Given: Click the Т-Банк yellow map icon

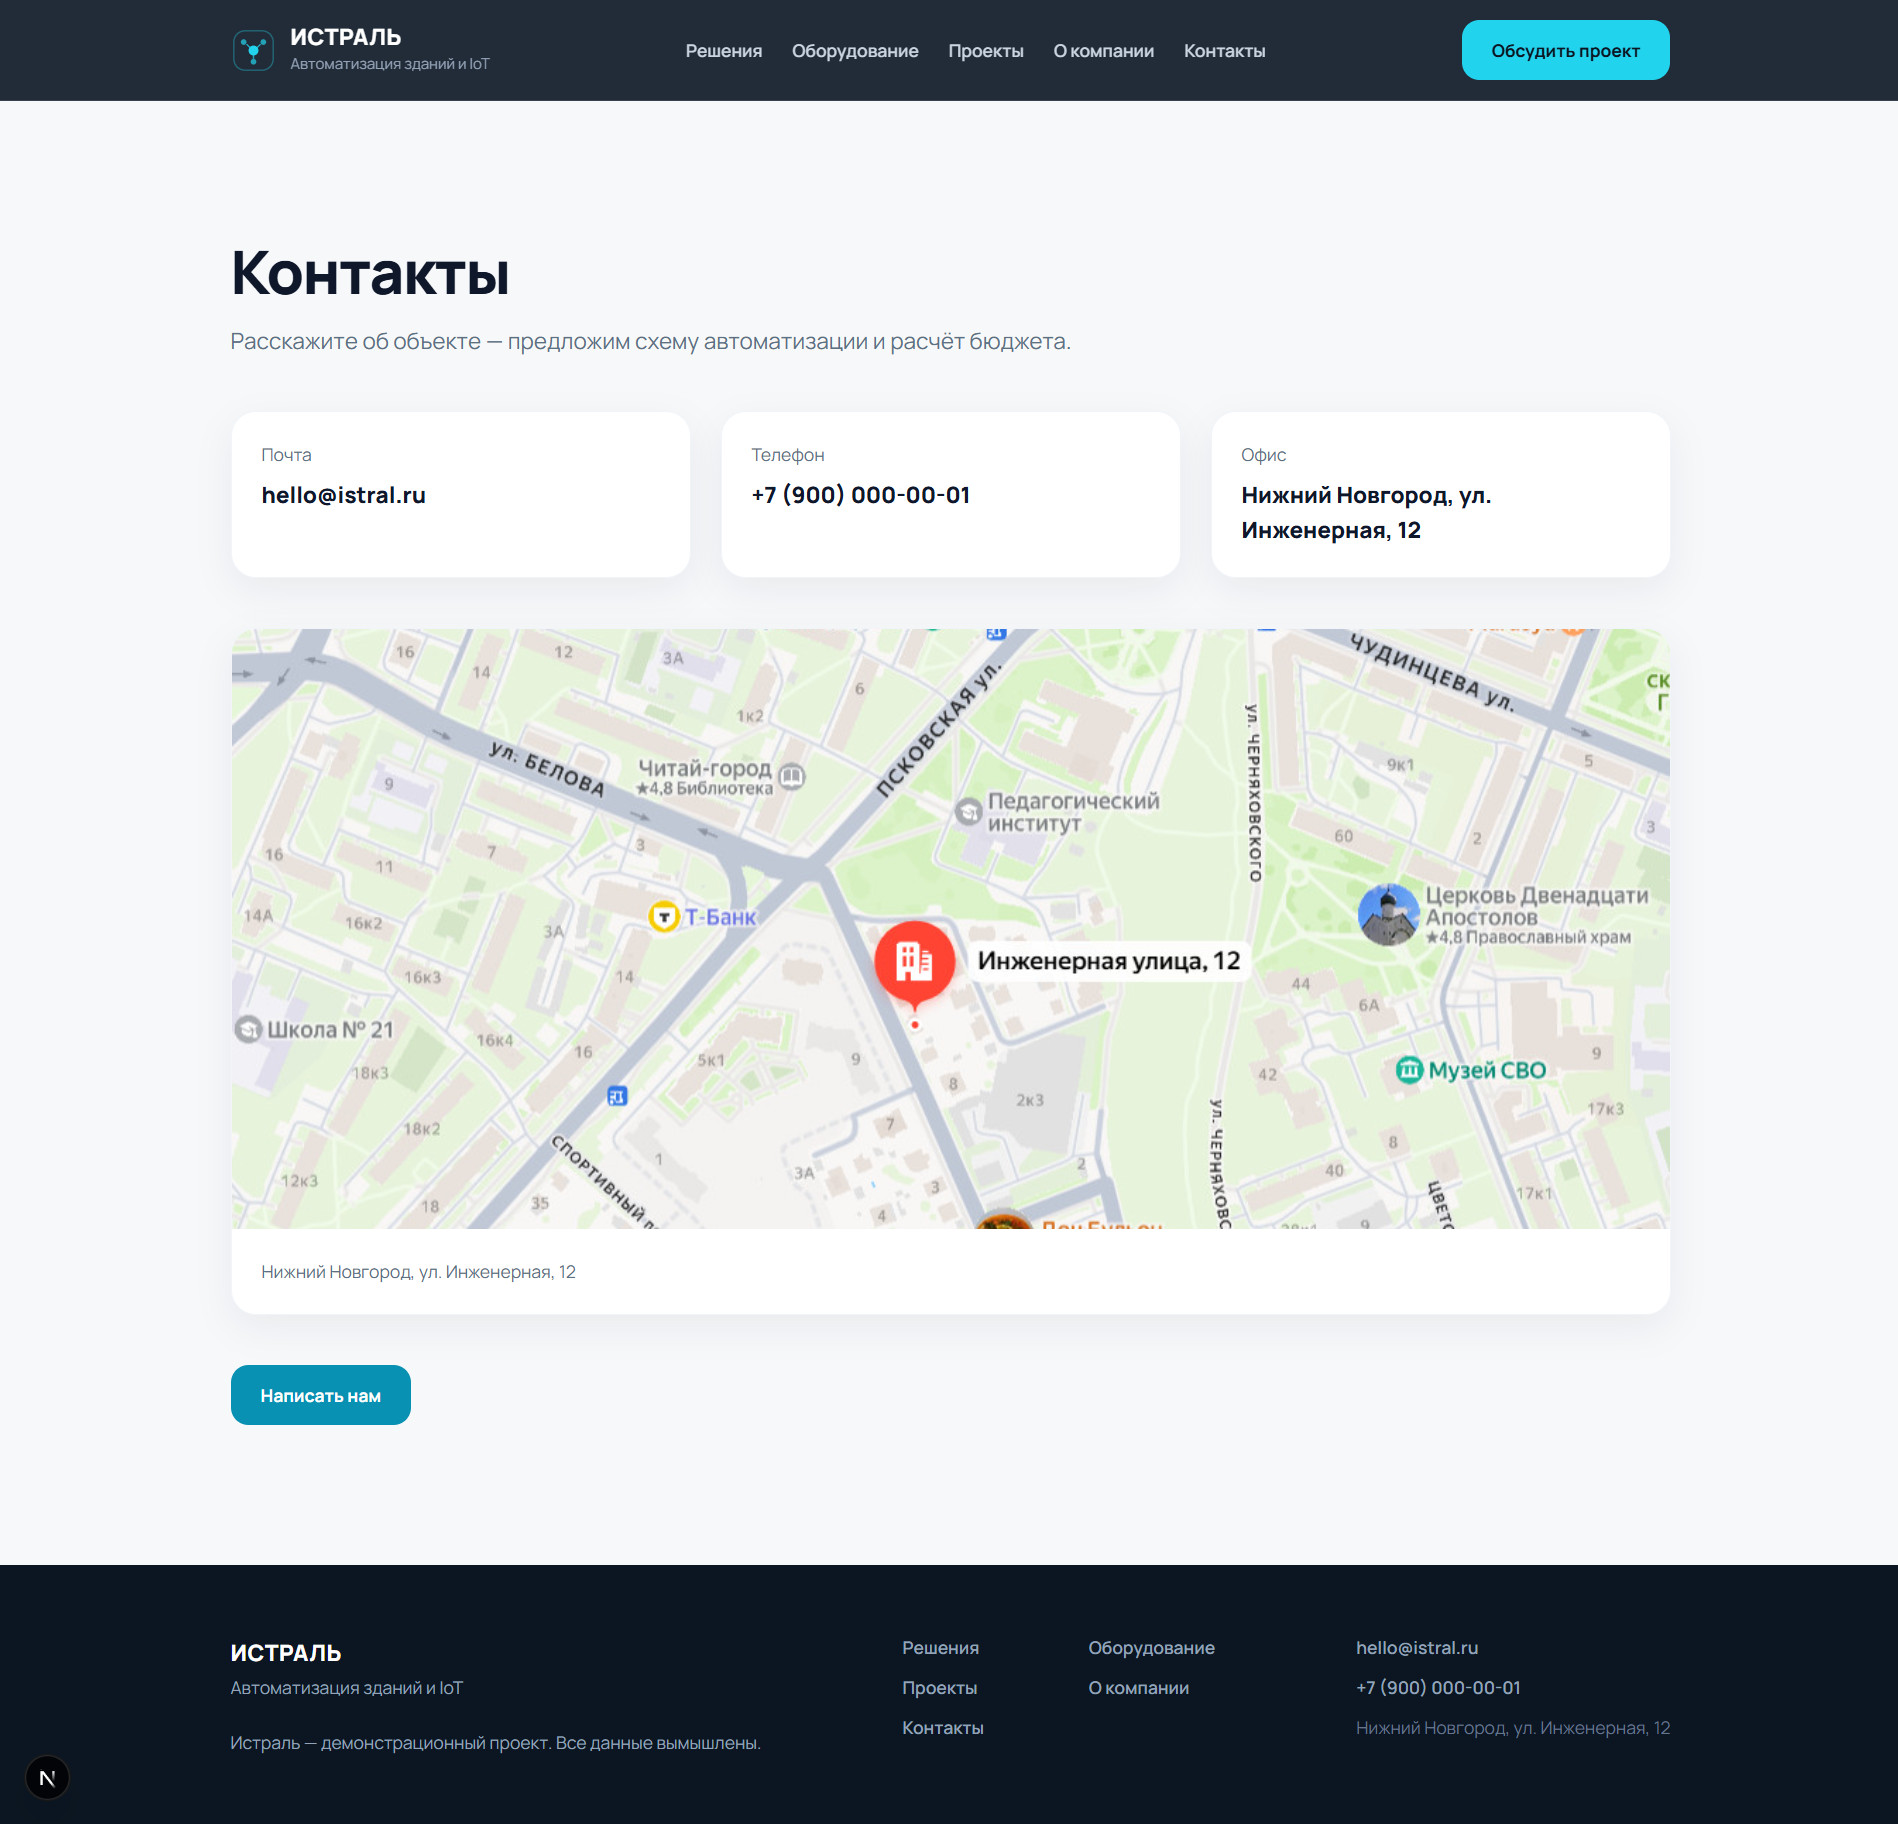Looking at the screenshot, I should pyautogui.click(x=664, y=916).
